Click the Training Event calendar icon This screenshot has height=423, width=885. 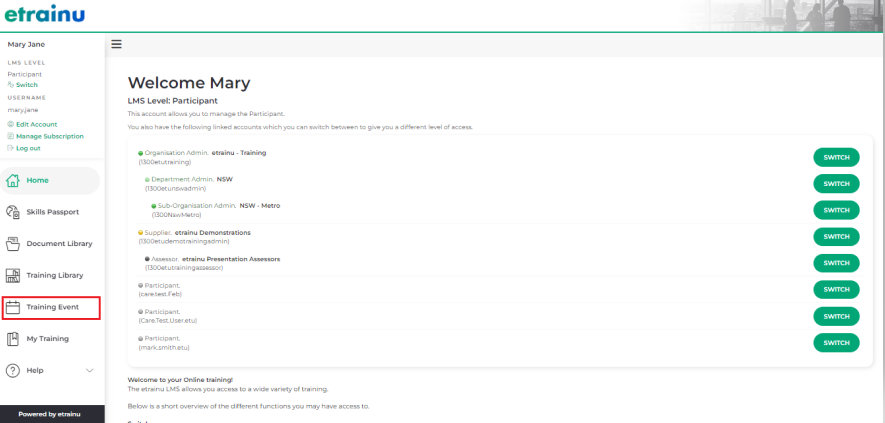[x=12, y=307]
